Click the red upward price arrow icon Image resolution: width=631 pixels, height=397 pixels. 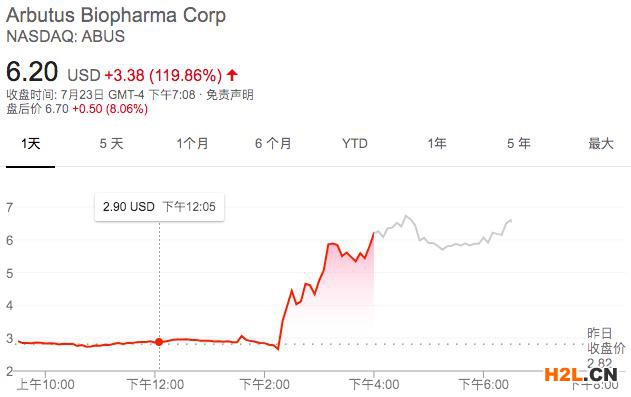[232, 75]
